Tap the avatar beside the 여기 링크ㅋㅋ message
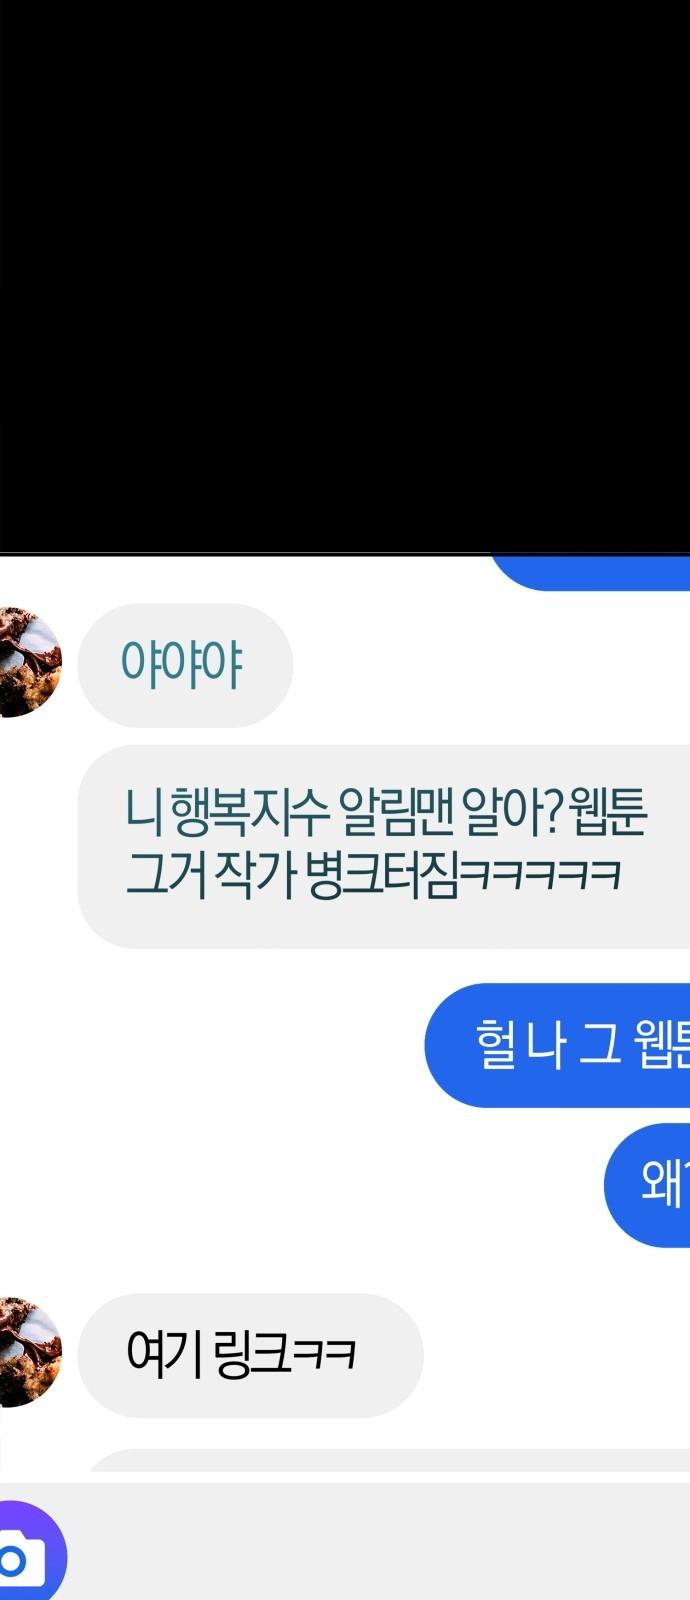Image resolution: width=690 pixels, height=1600 pixels. 29,1351
